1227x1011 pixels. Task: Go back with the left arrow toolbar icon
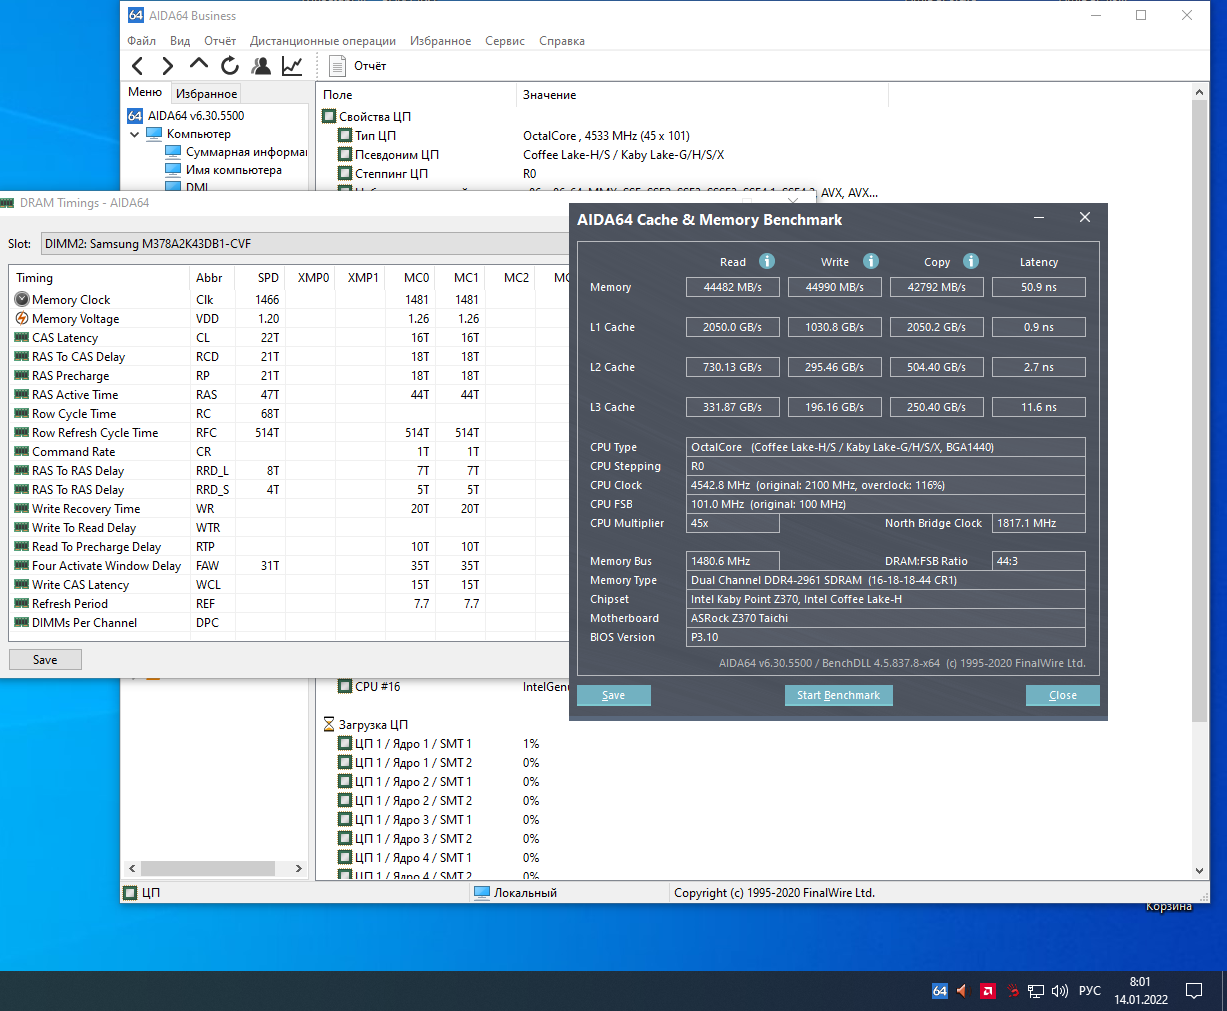[138, 66]
